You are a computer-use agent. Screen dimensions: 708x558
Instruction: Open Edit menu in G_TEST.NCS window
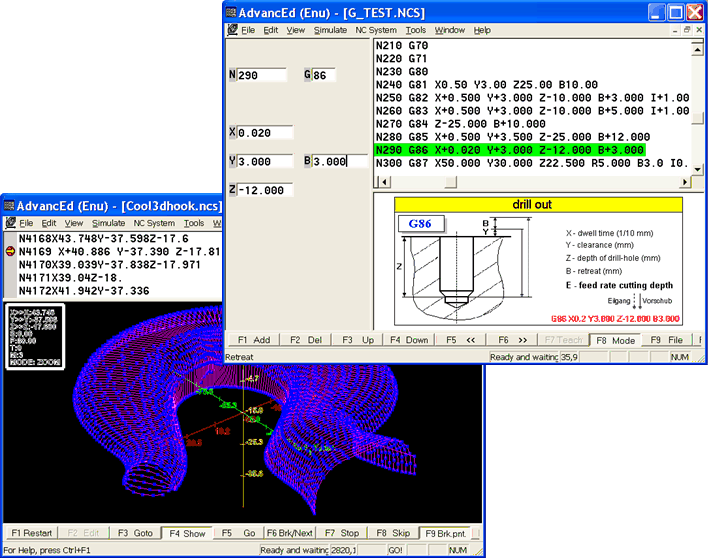click(x=271, y=30)
